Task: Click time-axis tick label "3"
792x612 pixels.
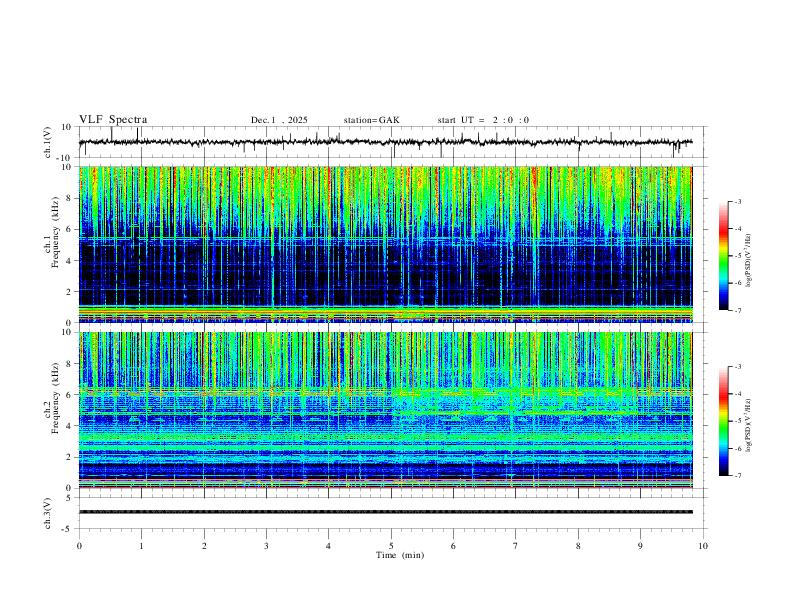Action: point(266,546)
